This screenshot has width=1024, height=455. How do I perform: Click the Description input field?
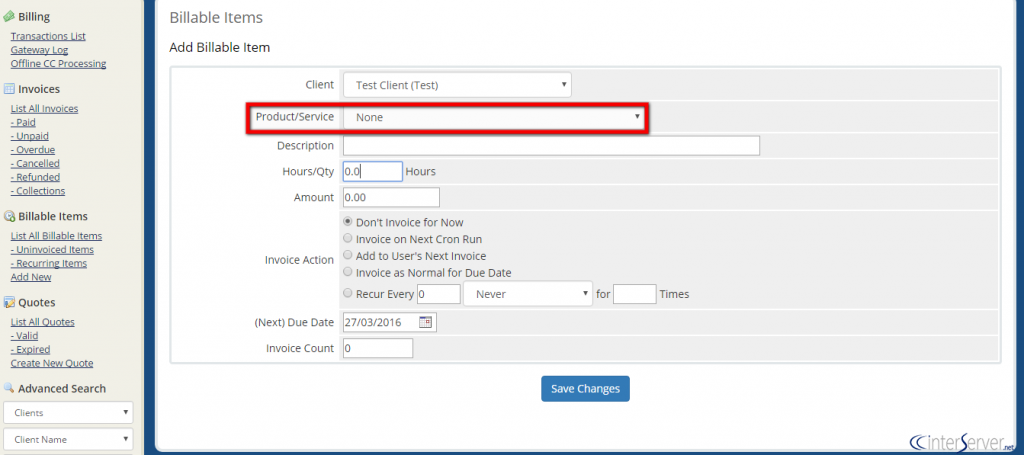pos(551,146)
